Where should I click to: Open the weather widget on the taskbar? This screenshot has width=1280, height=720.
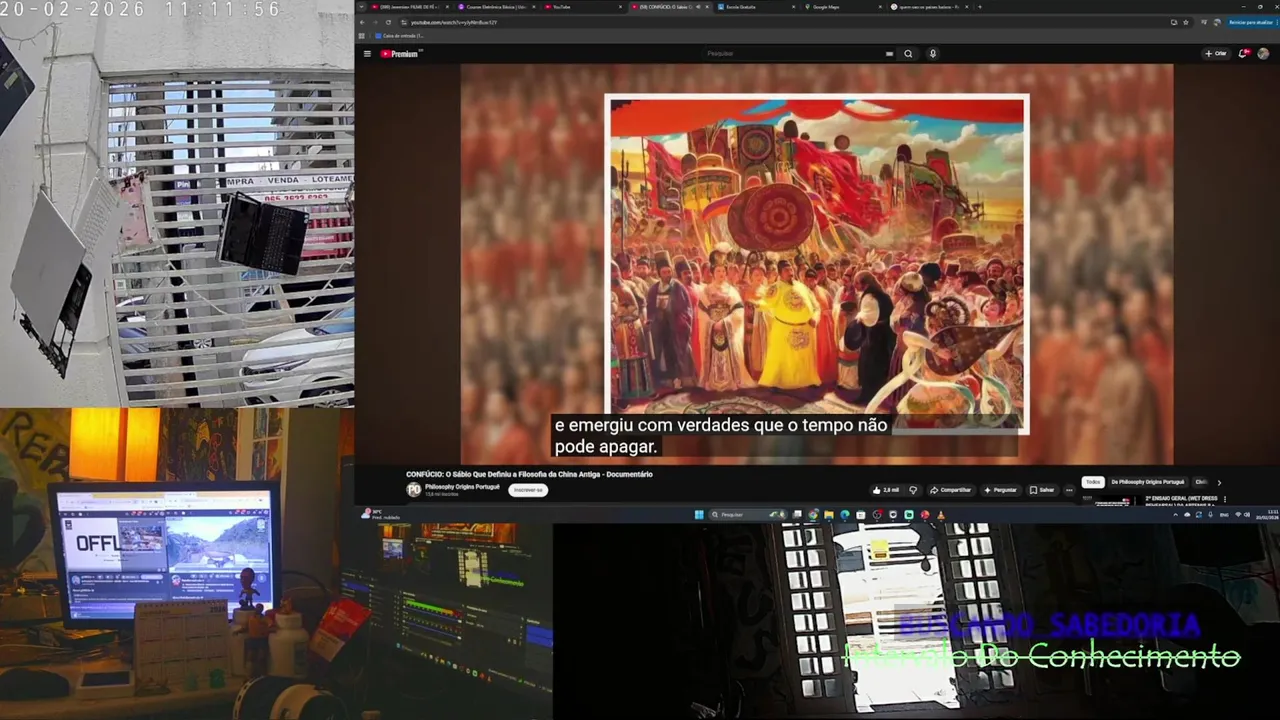(x=378, y=514)
